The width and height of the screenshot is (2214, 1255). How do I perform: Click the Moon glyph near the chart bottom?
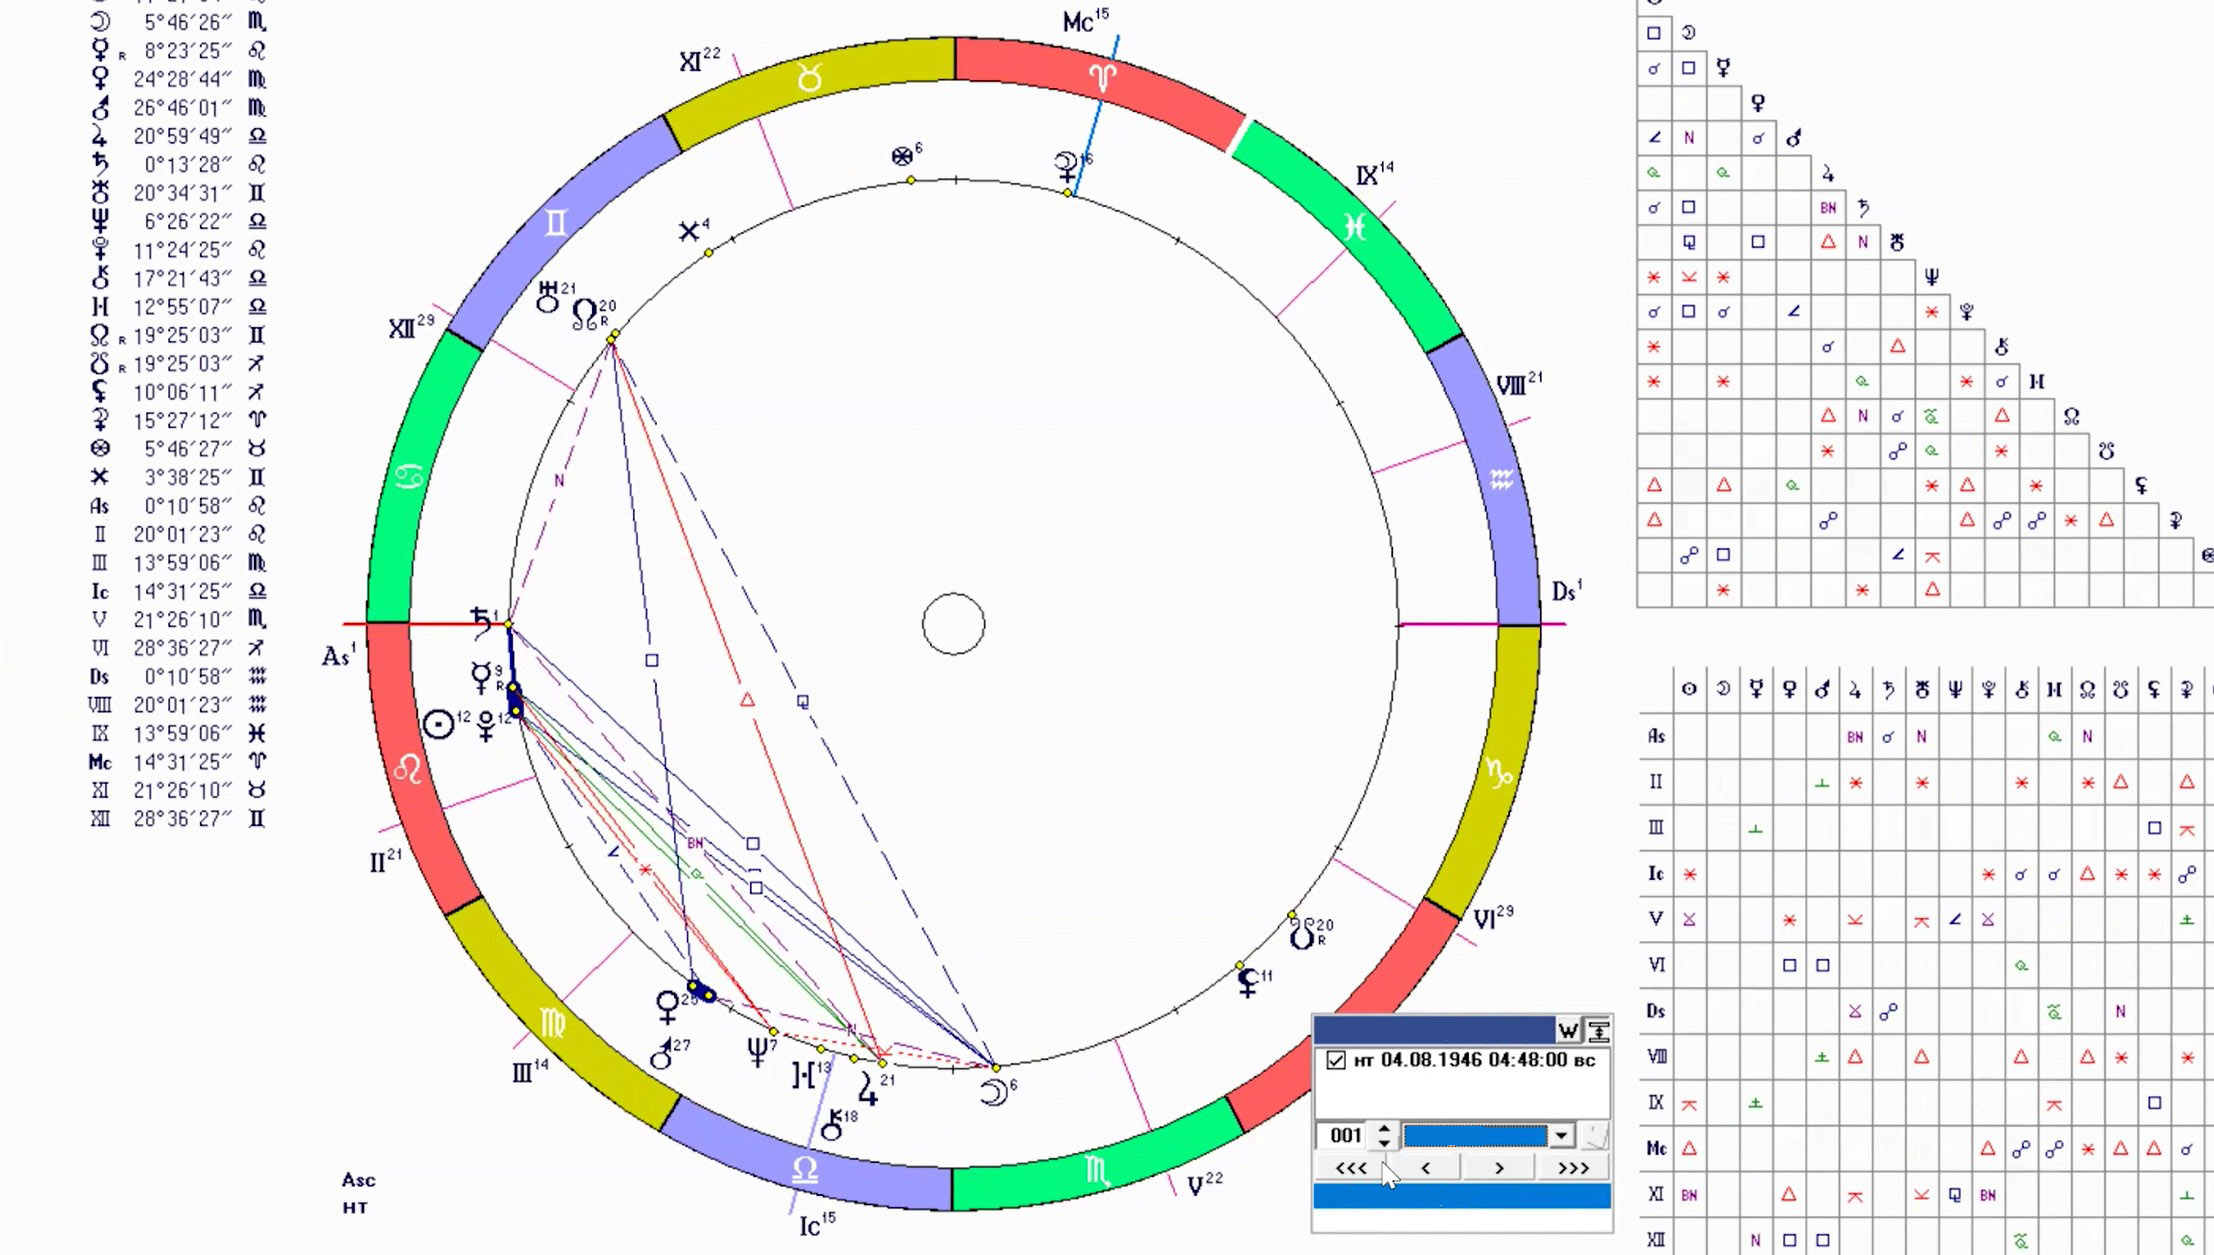click(x=992, y=1094)
